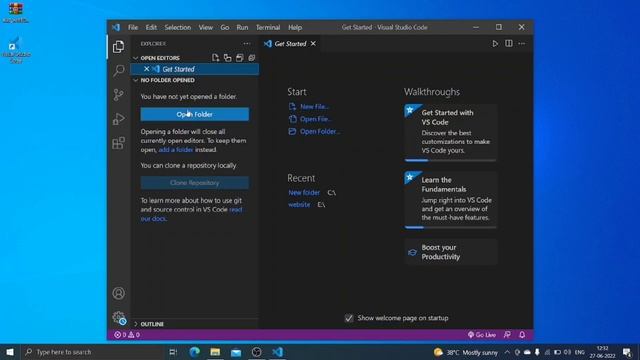Open editor title more actions menu
The height and width of the screenshot is (360, 640).
[522, 44]
